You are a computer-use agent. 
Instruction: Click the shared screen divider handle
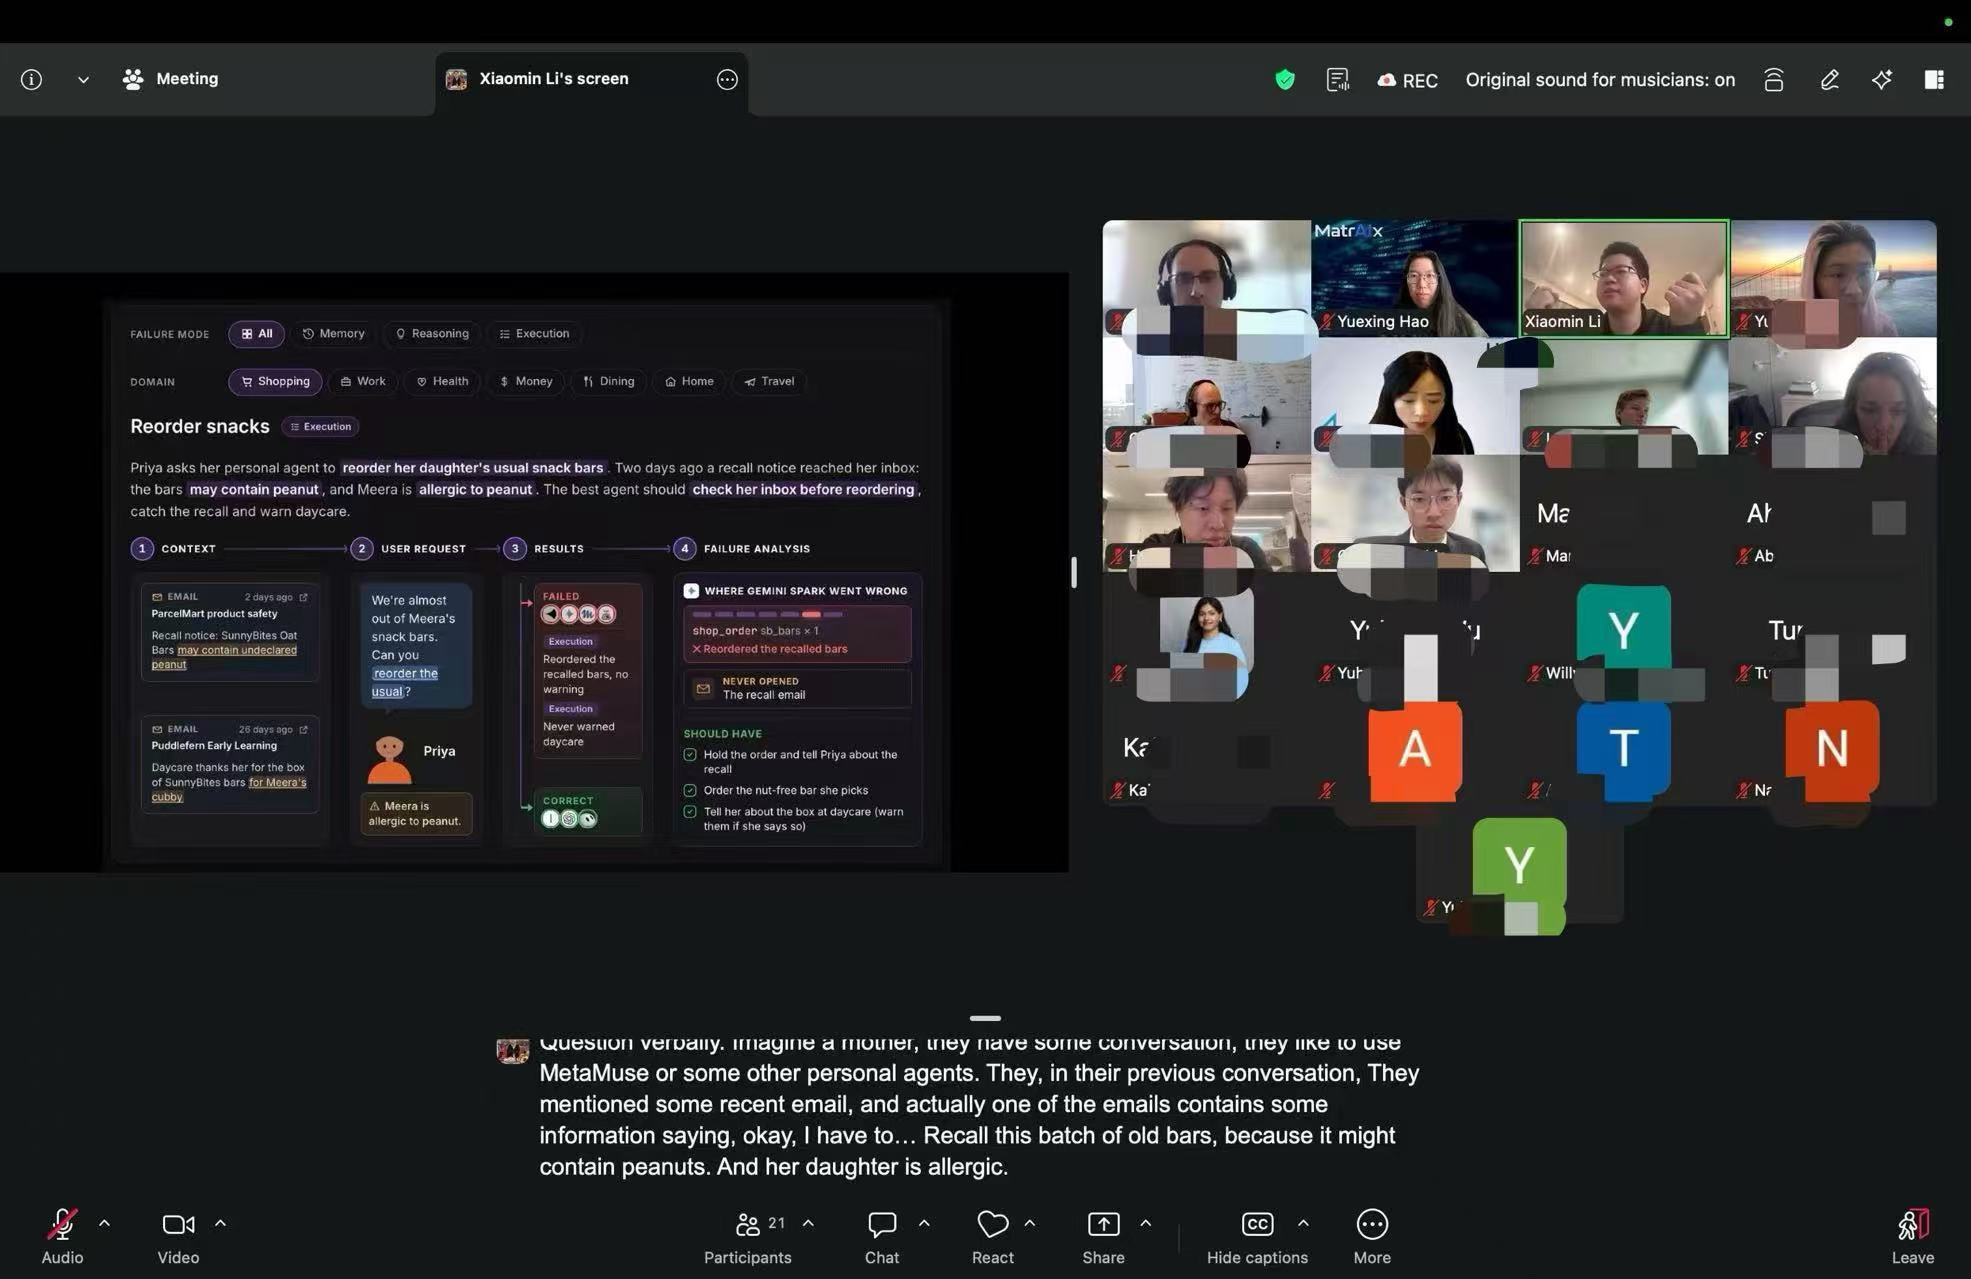pos(1074,572)
